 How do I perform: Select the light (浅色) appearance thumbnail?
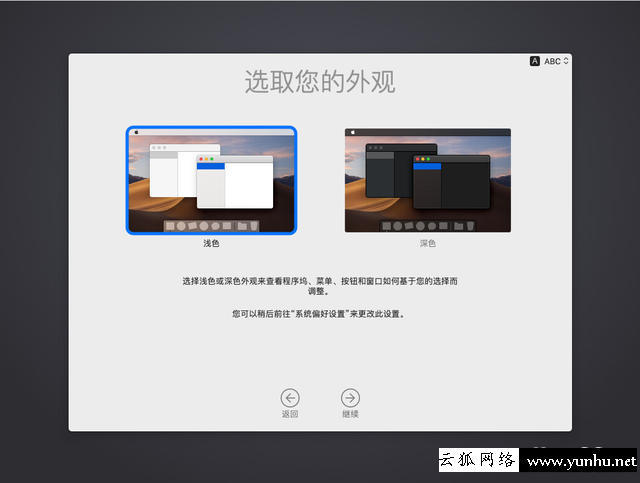(211, 180)
